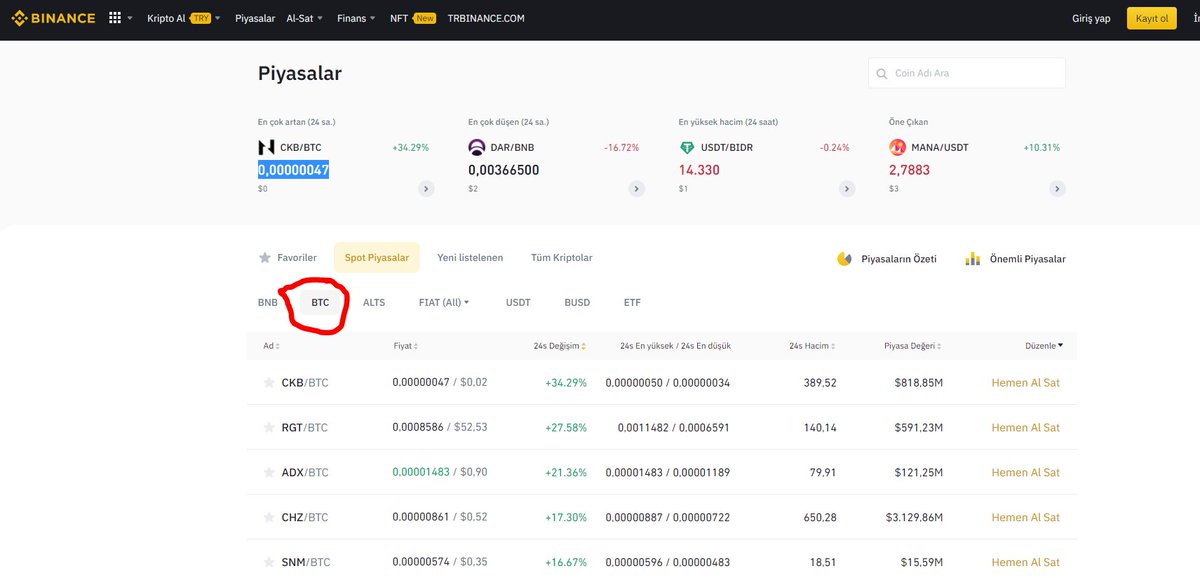Click the search magnifier icon
The width and height of the screenshot is (1200, 578).
882,74
